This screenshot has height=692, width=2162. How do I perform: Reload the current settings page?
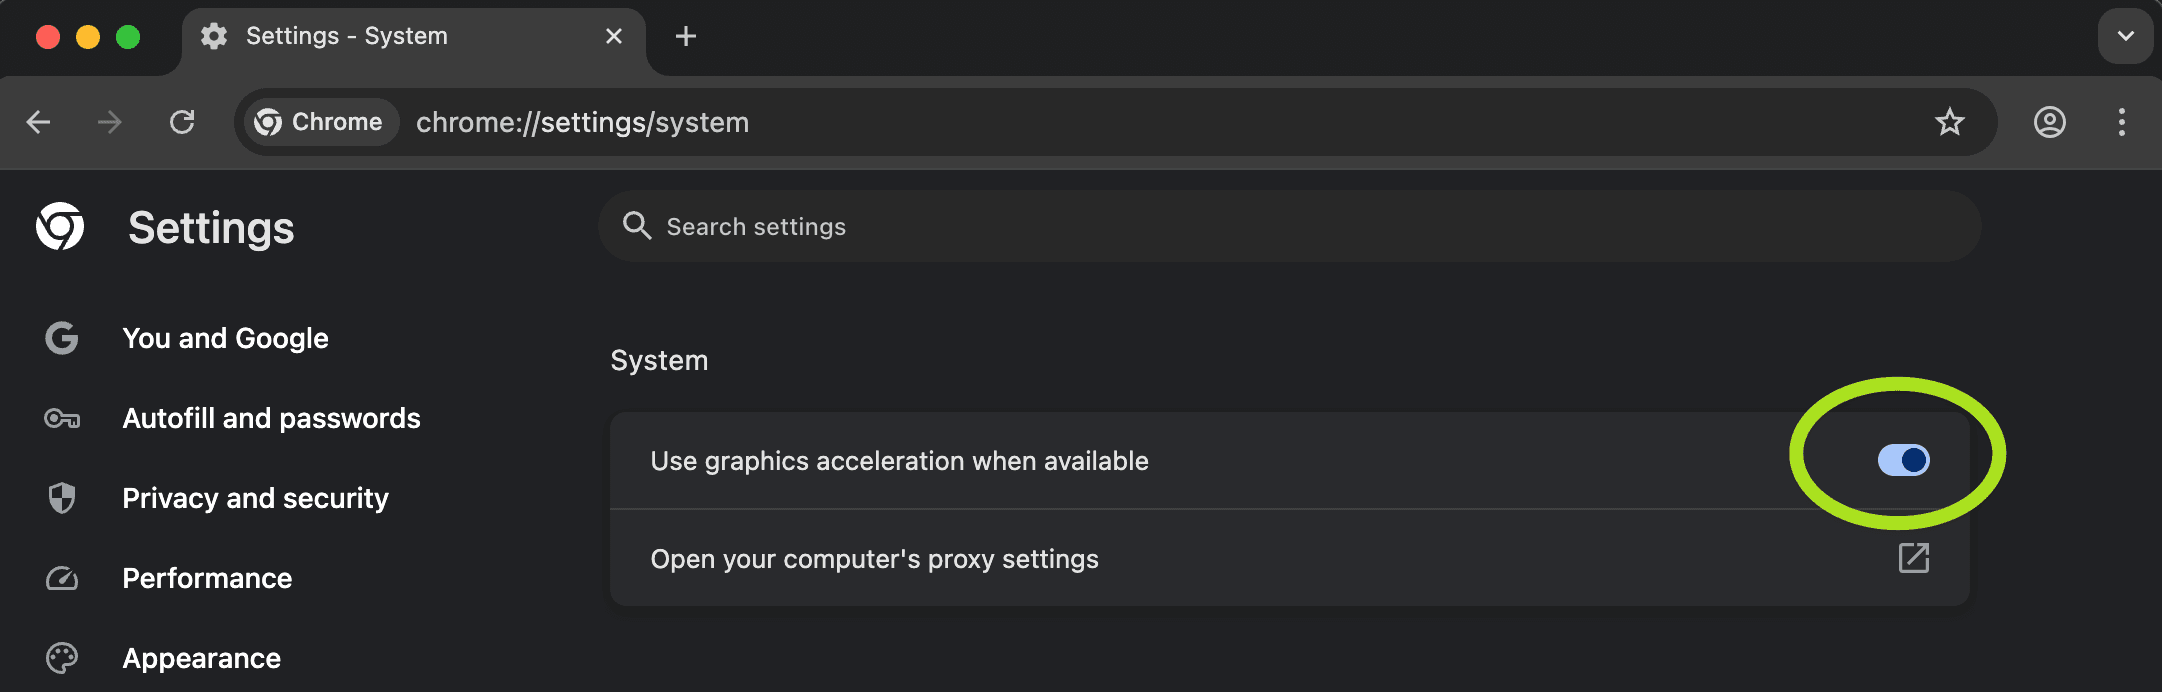point(182,122)
